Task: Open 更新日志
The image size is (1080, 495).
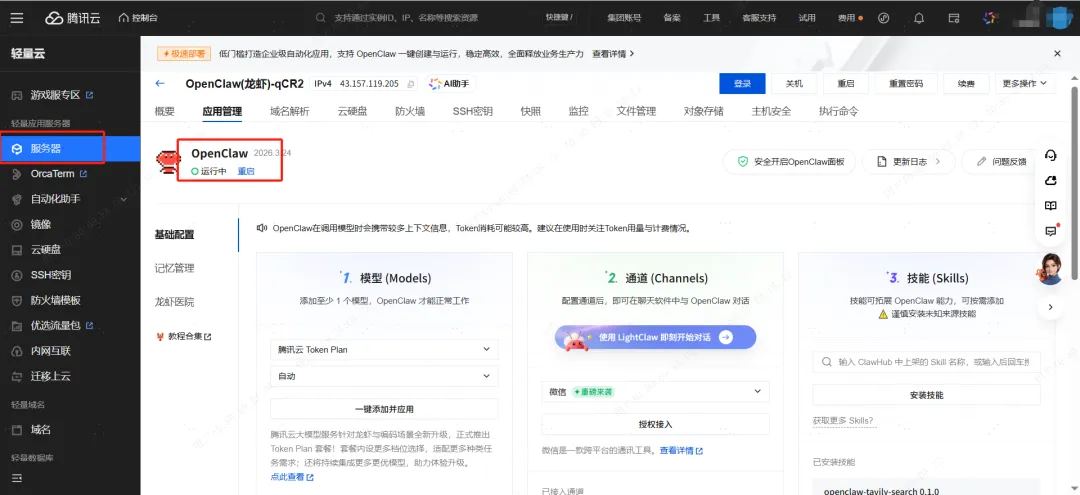Action: coord(909,162)
